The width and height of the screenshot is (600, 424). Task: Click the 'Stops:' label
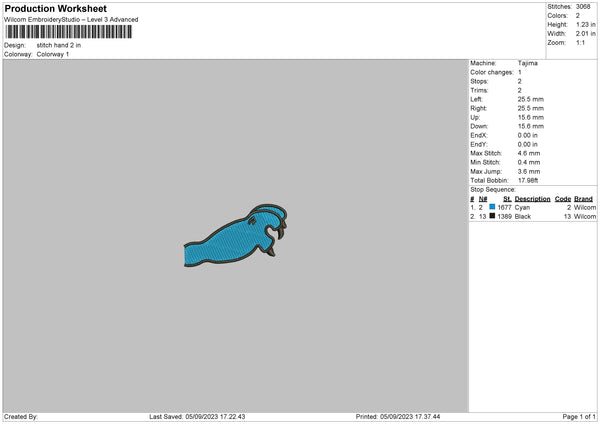(479, 82)
